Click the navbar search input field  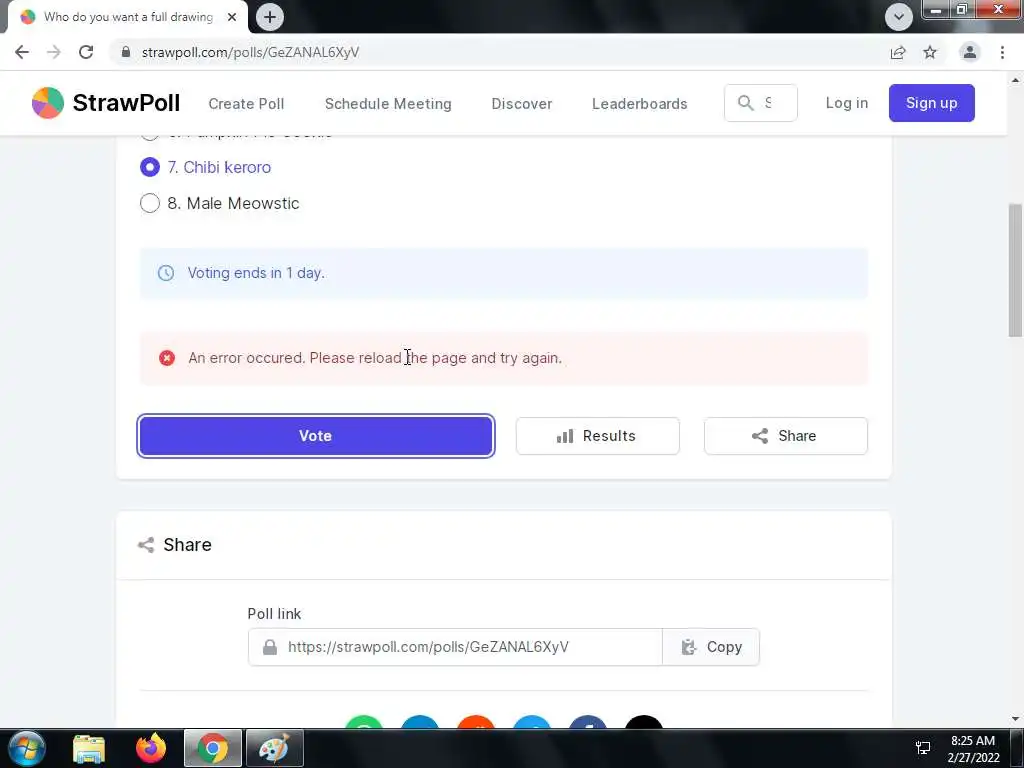pyautogui.click(x=761, y=103)
